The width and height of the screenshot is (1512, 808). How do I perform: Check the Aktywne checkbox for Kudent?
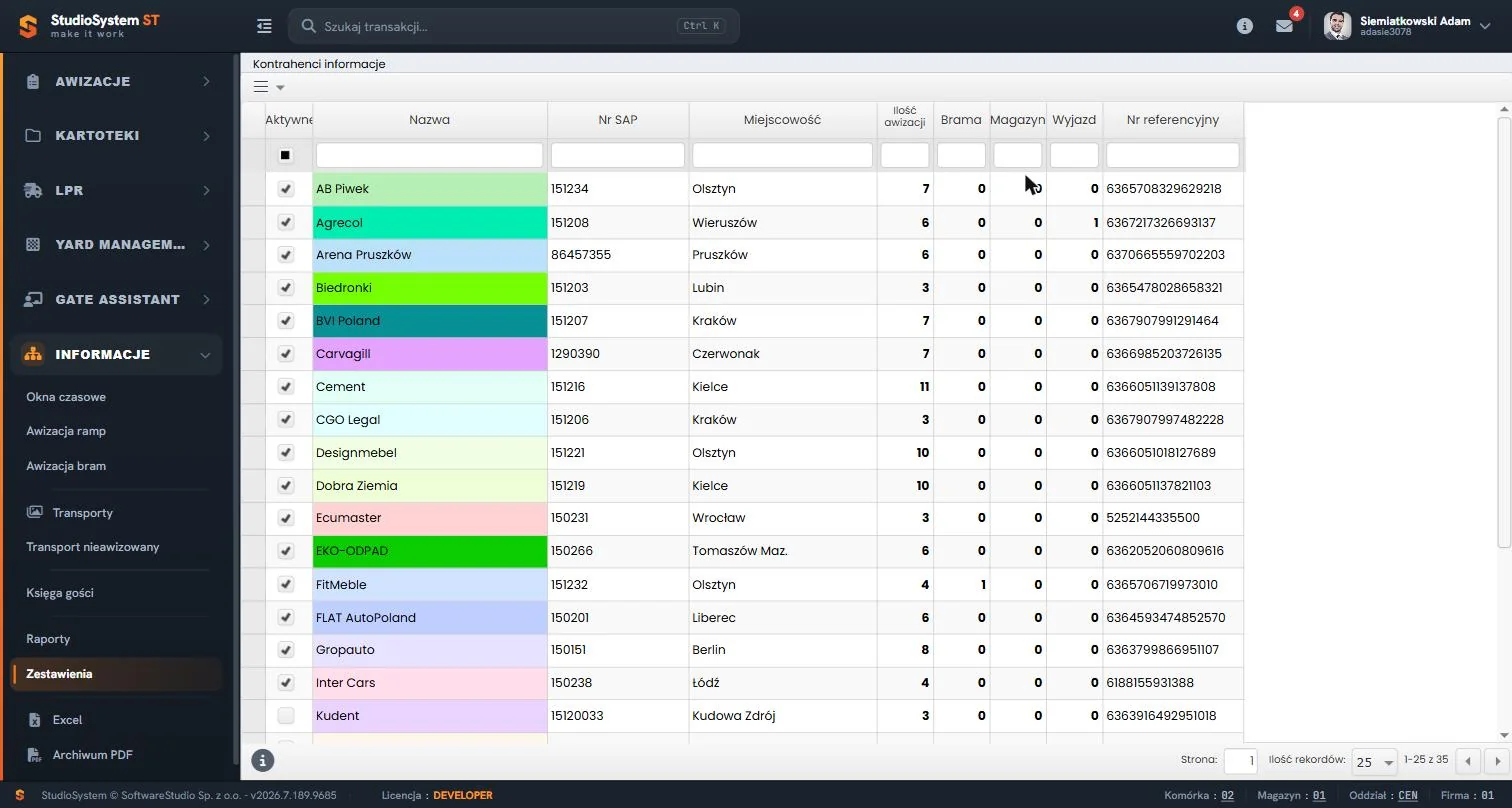(286, 716)
